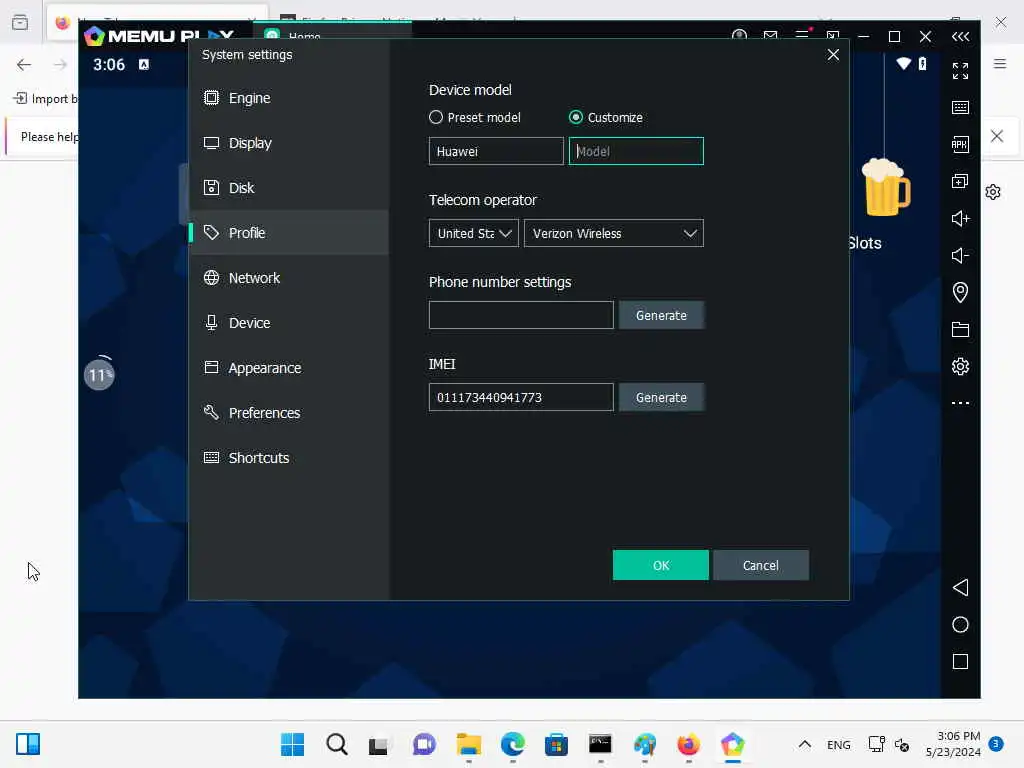Click the phone number input field
The image size is (1024, 768).
pyautogui.click(x=521, y=315)
